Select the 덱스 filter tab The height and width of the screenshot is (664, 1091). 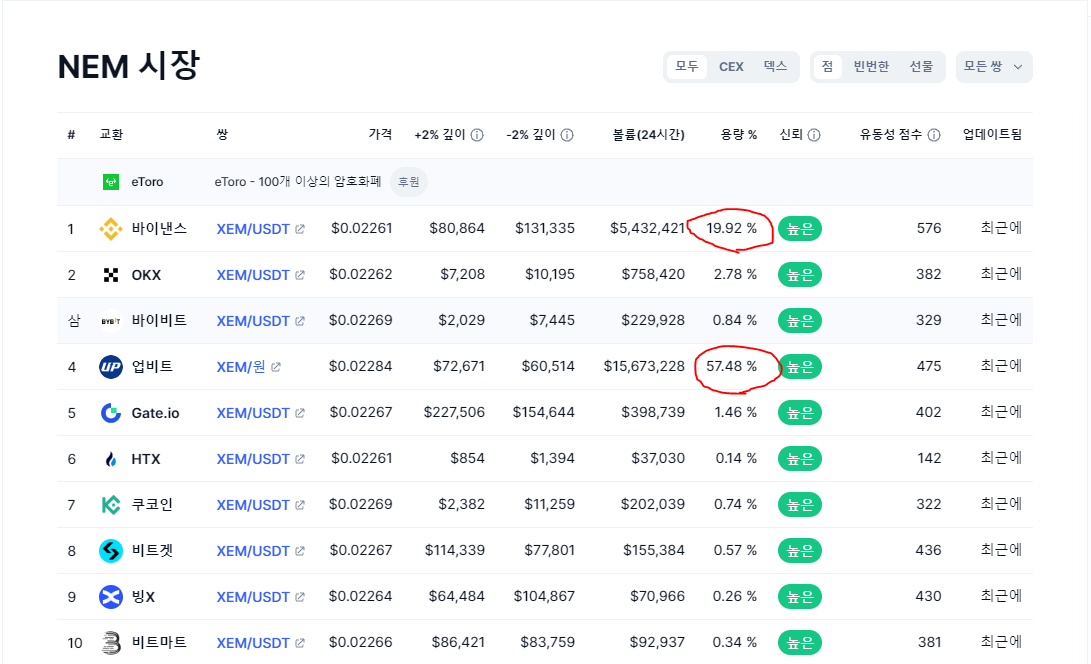click(775, 67)
